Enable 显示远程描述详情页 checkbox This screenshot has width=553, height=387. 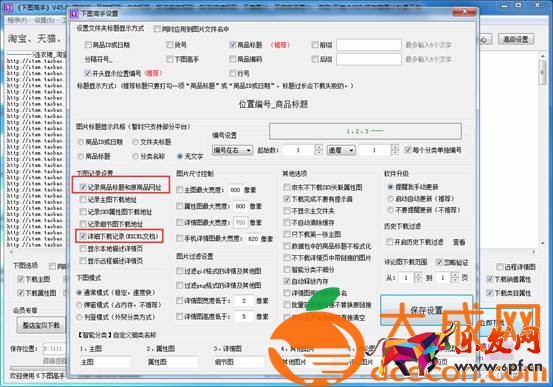(83, 261)
